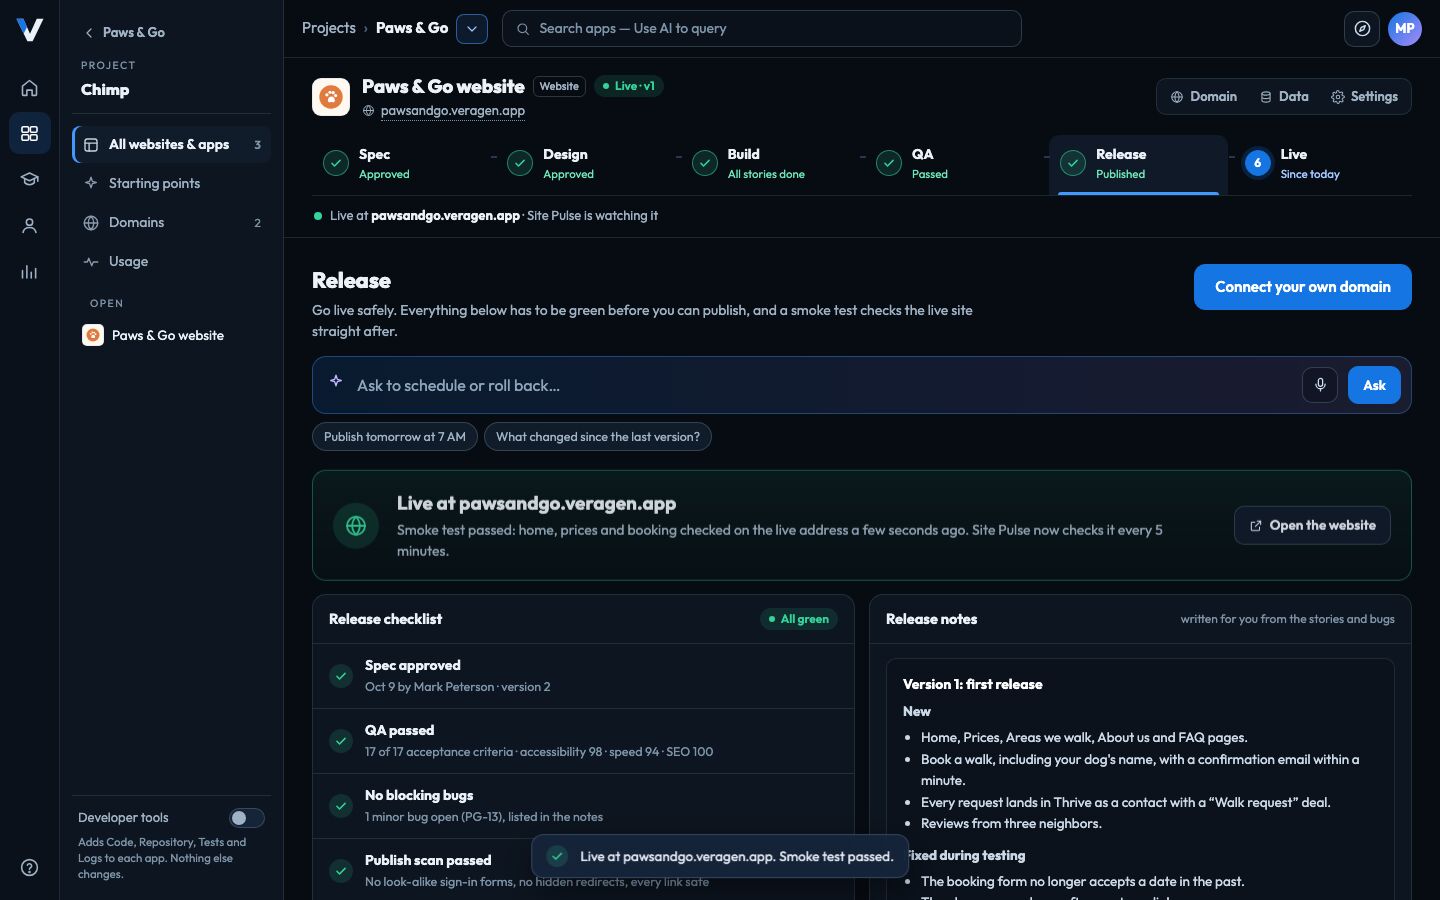Open the graduation cap learning icon
This screenshot has height=900, width=1440.
pos(30,179)
